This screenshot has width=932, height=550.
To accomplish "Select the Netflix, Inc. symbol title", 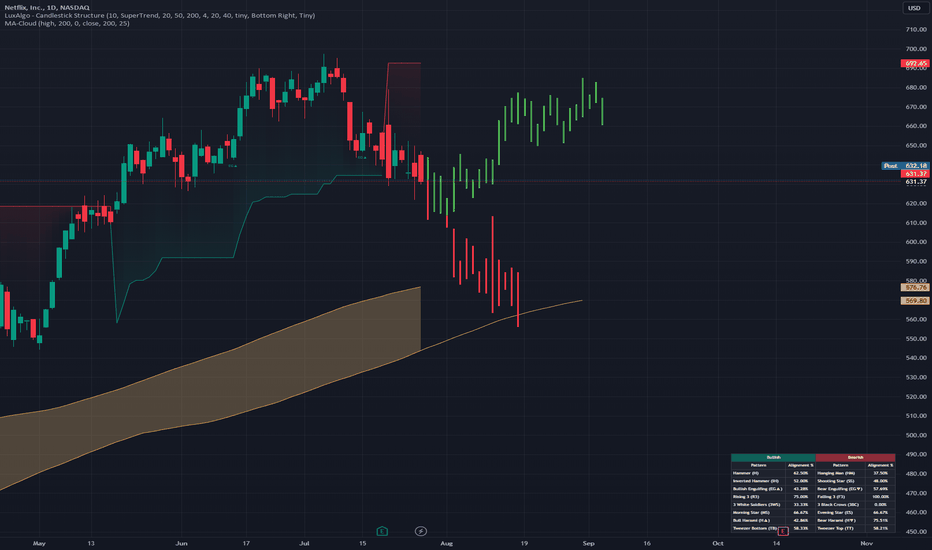I will [x=47, y=7].
